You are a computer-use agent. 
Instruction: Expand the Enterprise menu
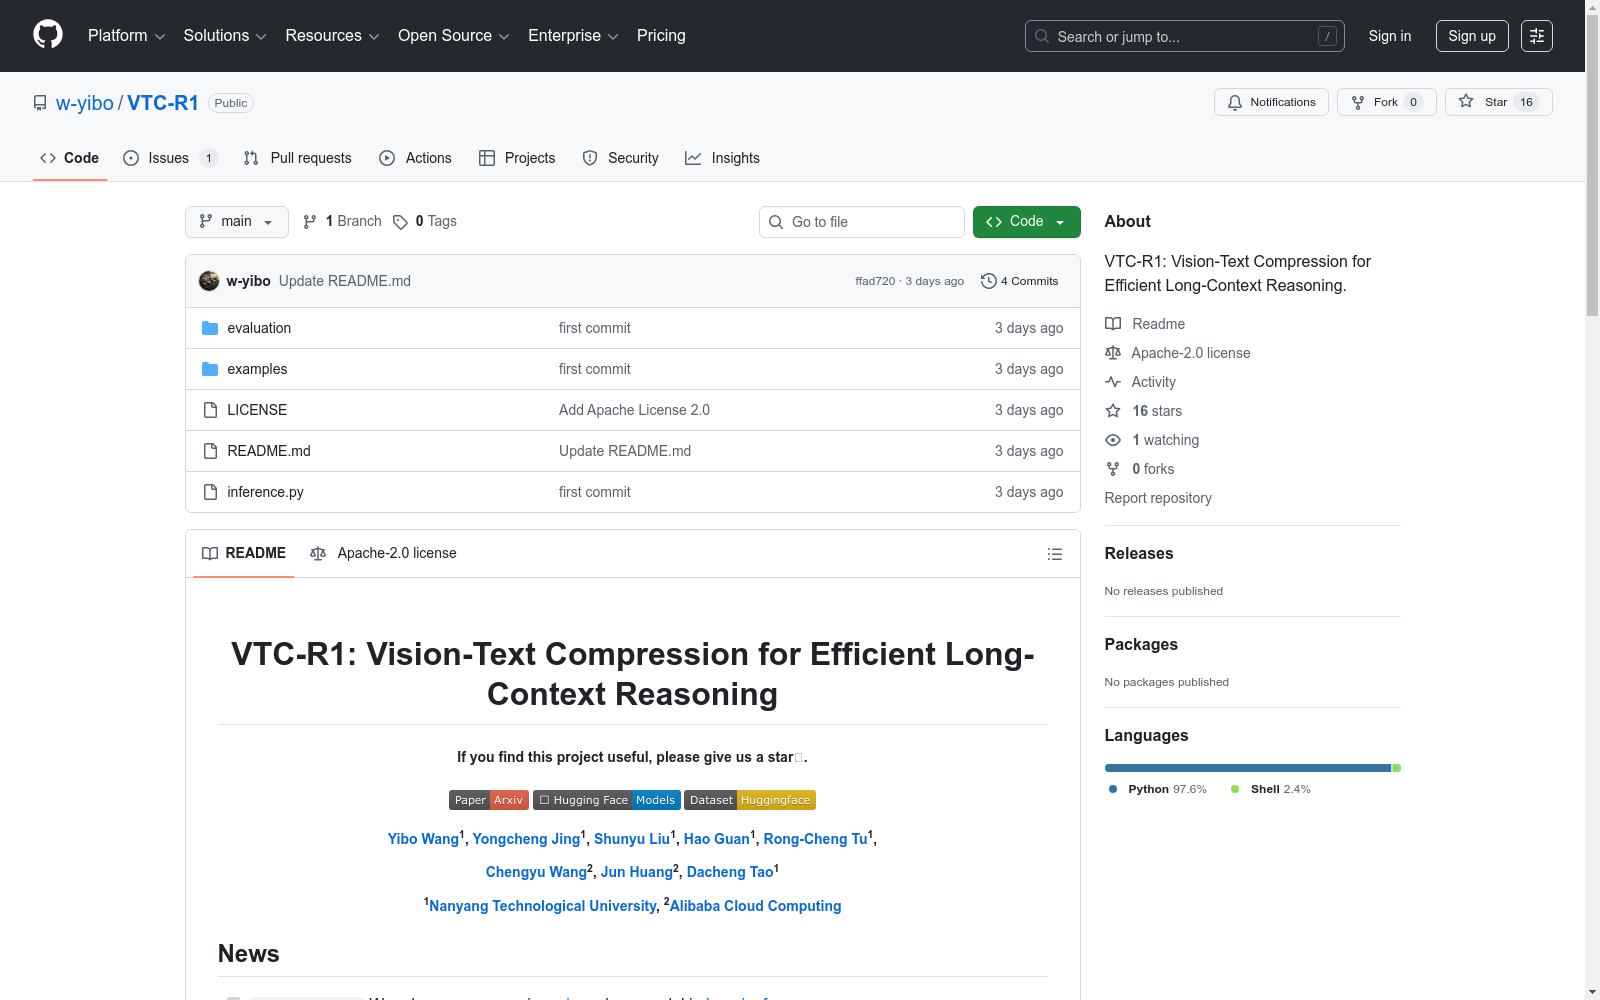pyautogui.click(x=573, y=36)
